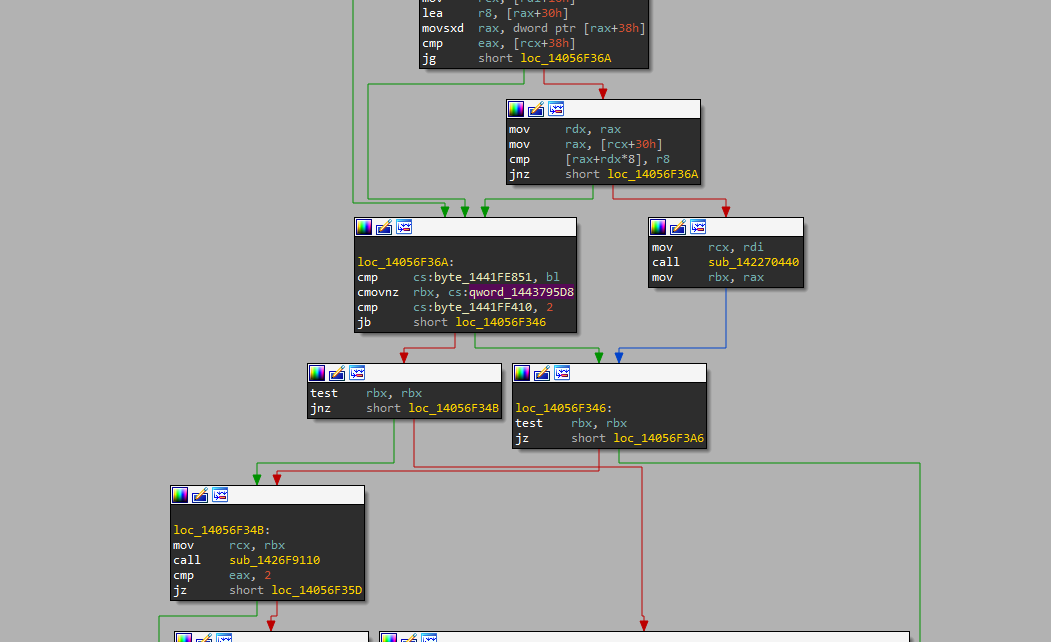Screen dimensions: 1051x642
Task: Click group icon on loc_14056F36A node header
Action: pos(404,227)
